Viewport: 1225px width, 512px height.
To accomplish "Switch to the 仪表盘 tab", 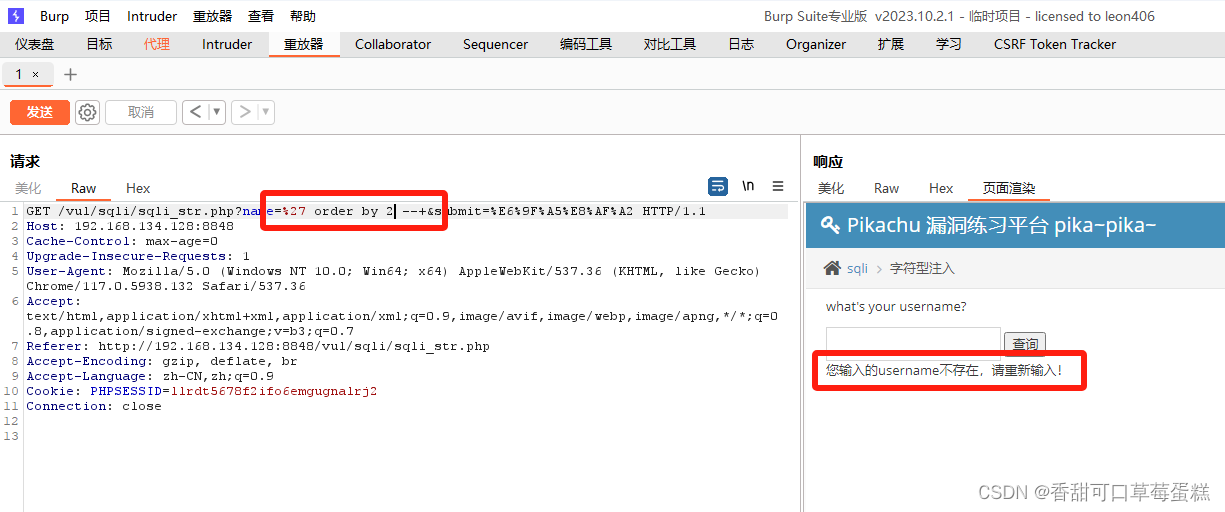I will (x=35, y=44).
